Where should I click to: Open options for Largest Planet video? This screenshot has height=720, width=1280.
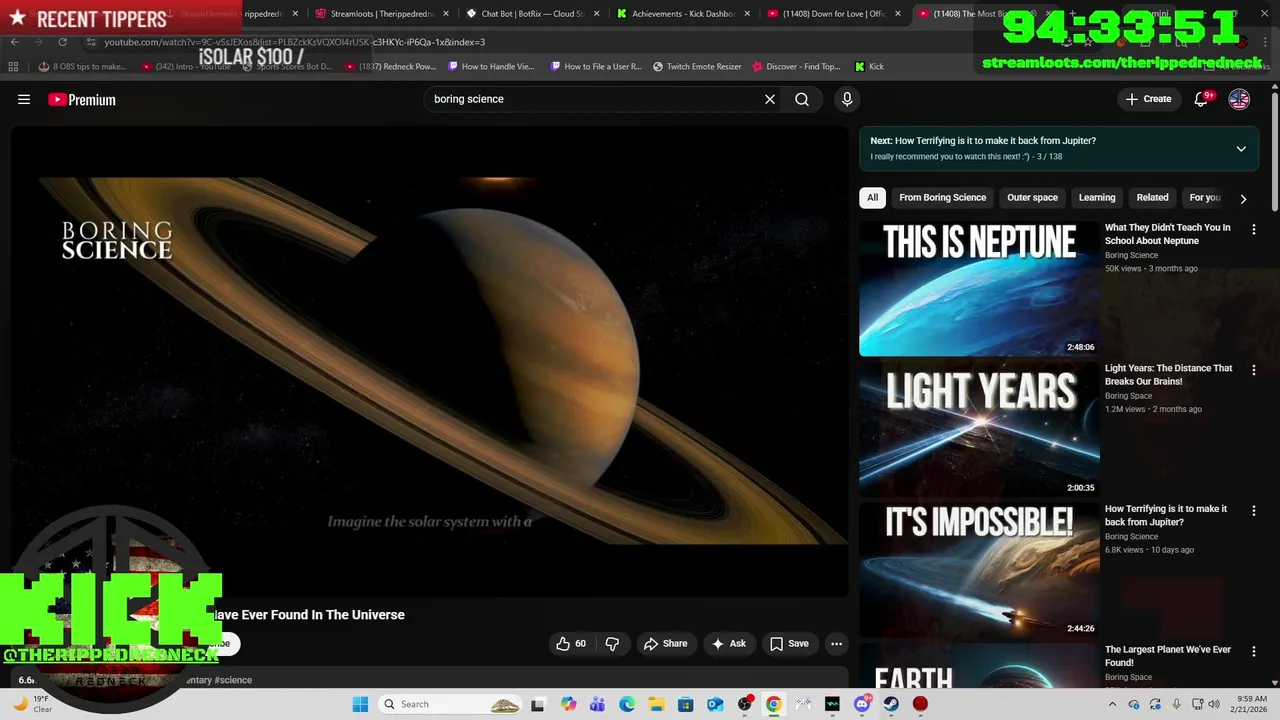1254,652
